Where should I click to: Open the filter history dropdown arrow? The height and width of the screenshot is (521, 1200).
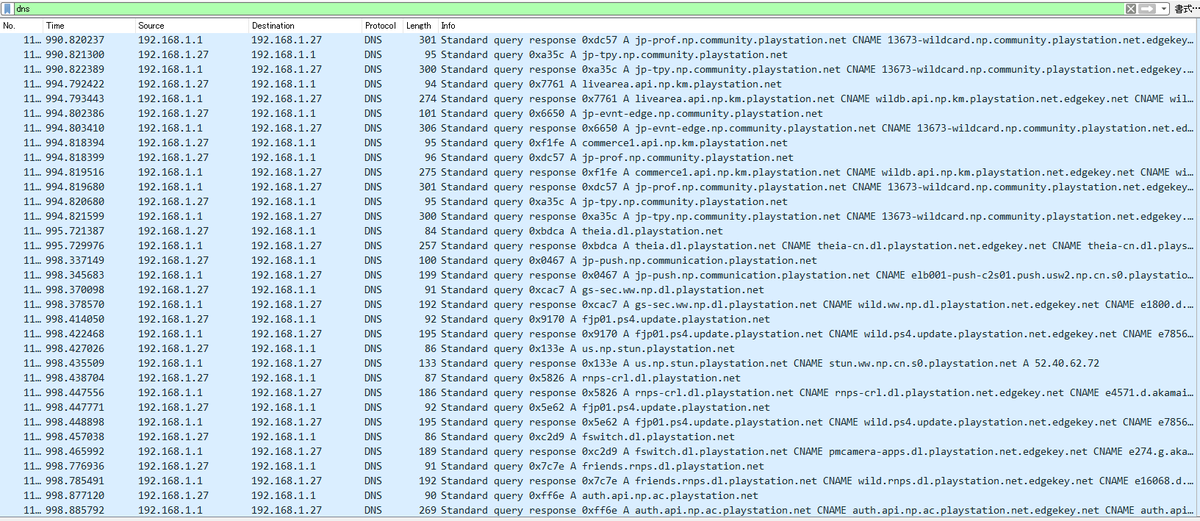pyautogui.click(x=1164, y=8)
